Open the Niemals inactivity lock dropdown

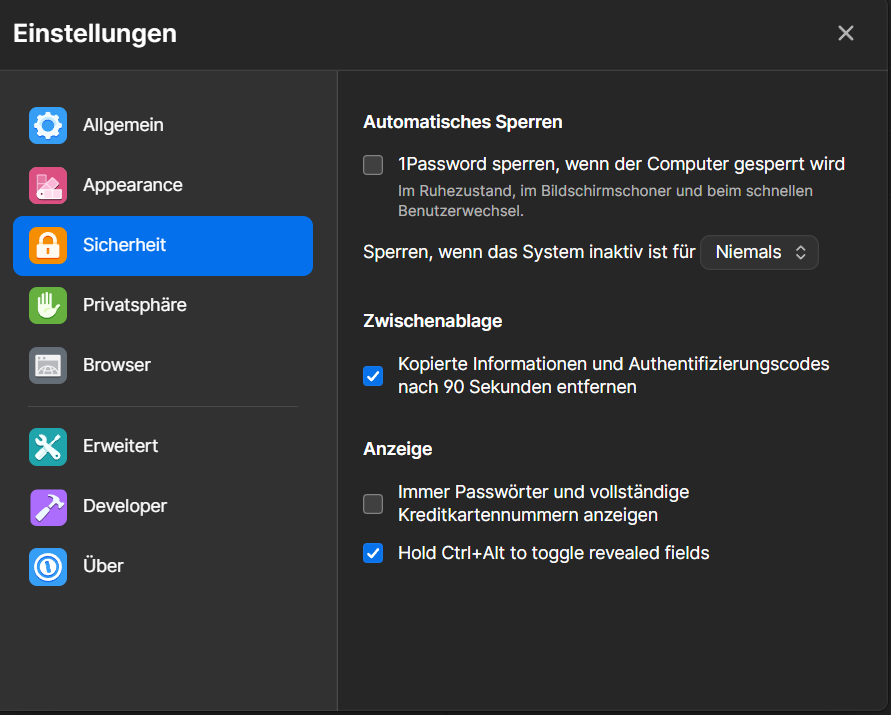coord(758,253)
